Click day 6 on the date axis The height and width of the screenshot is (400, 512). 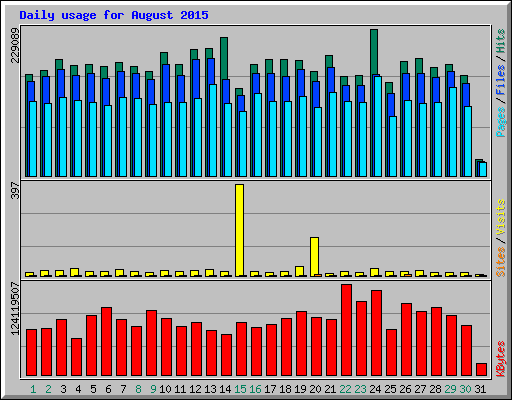pyautogui.click(x=108, y=389)
